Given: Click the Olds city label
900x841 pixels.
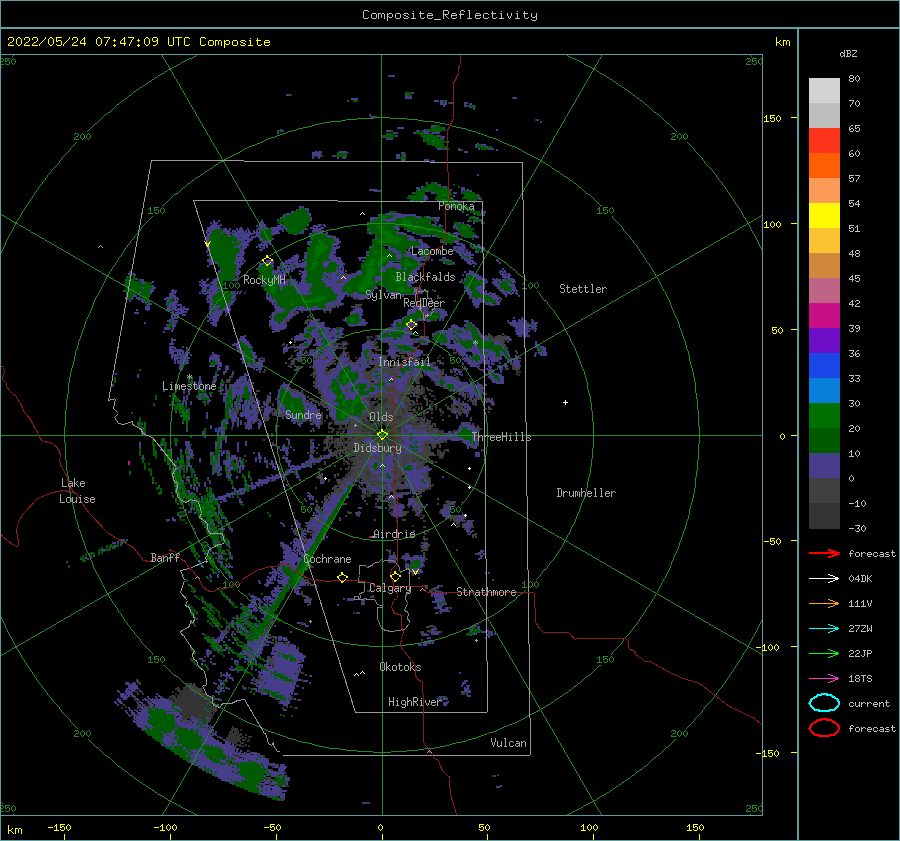Looking at the screenshot, I should point(381,417).
